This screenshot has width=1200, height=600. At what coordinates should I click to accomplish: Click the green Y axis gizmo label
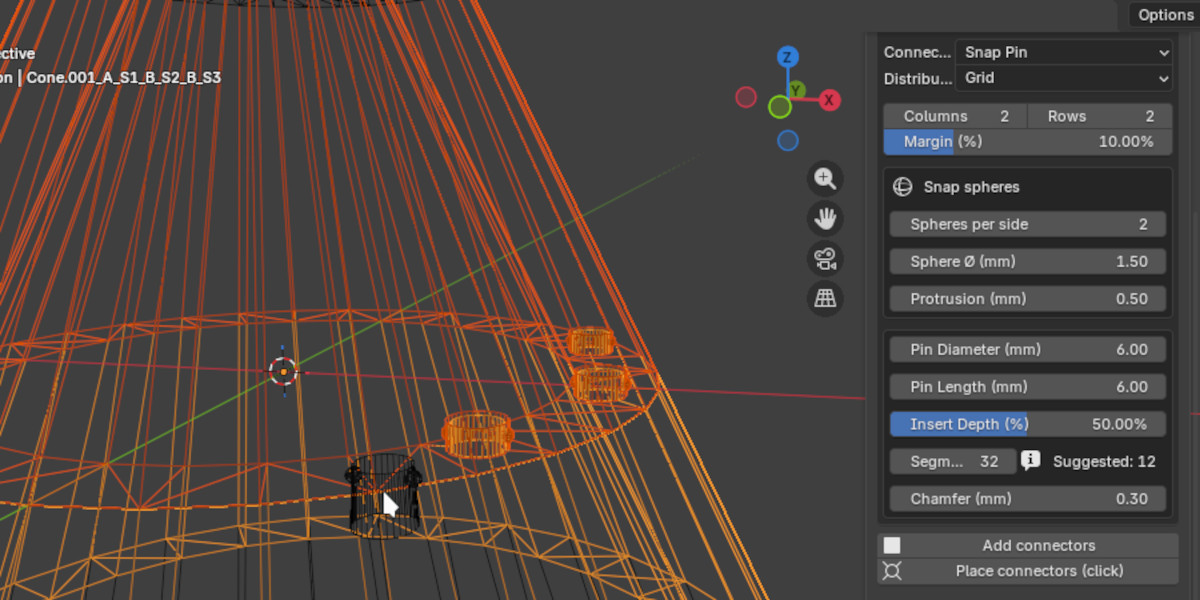(x=797, y=91)
